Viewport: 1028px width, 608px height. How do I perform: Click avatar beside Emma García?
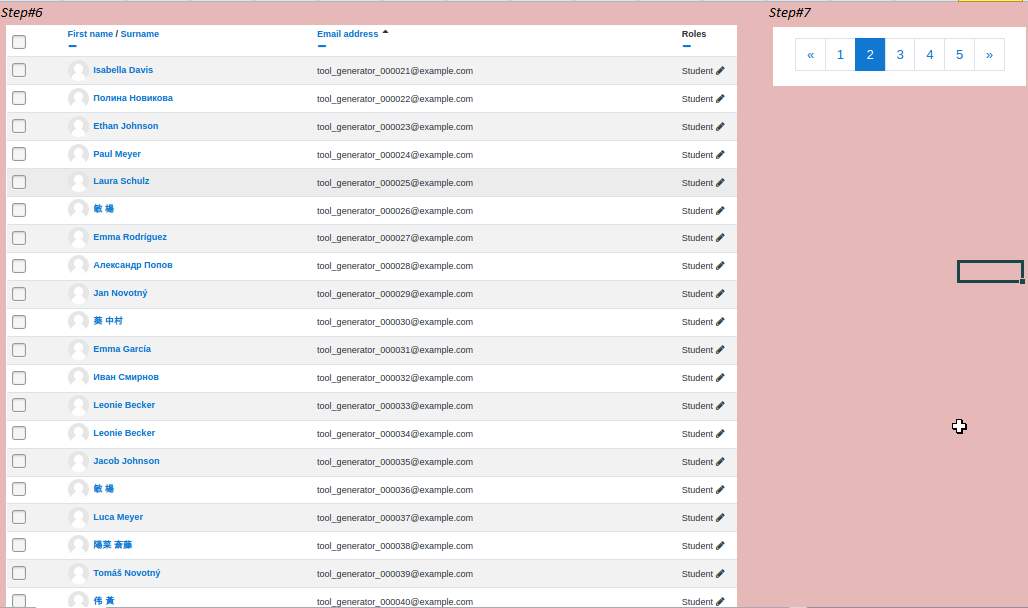pyautogui.click(x=78, y=349)
